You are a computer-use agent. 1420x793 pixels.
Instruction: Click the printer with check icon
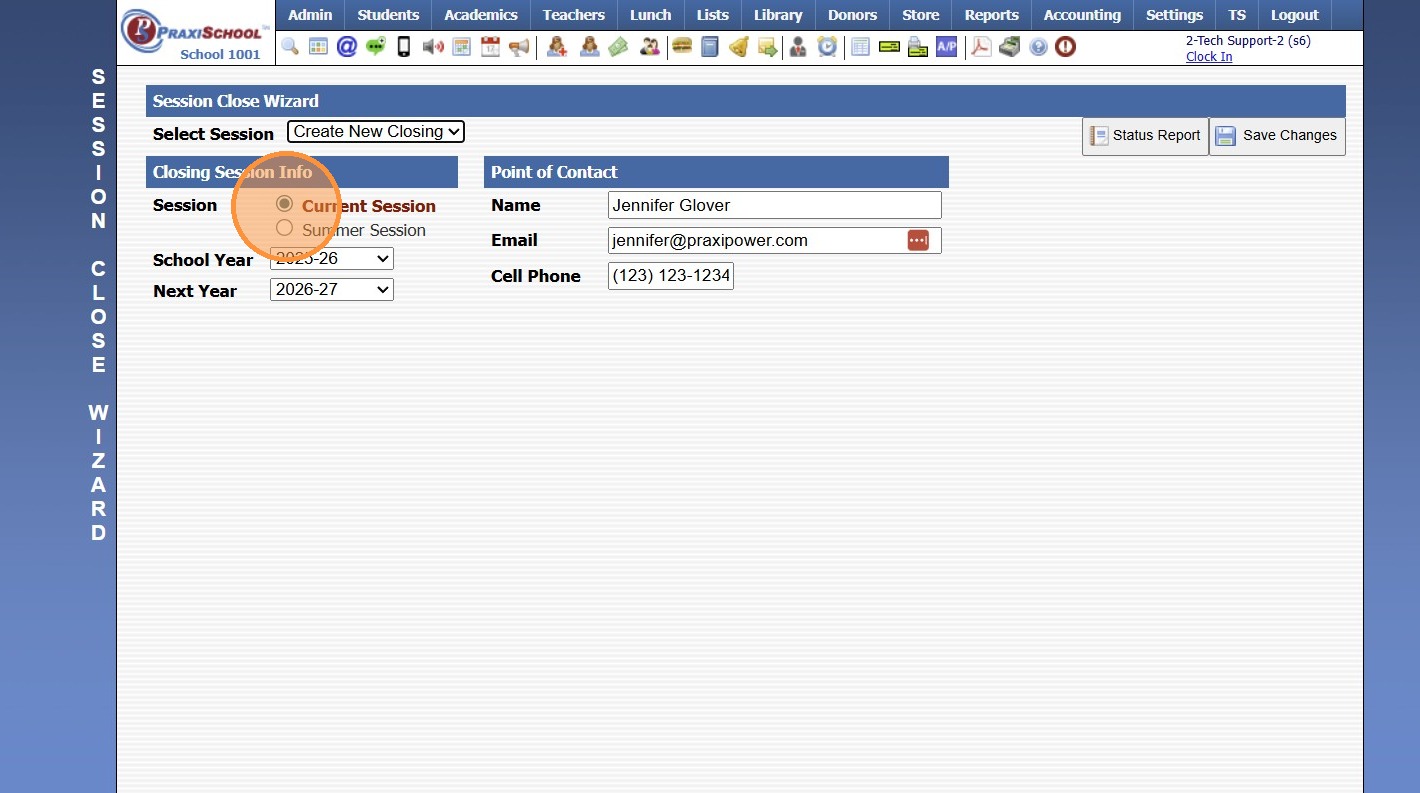coord(918,47)
